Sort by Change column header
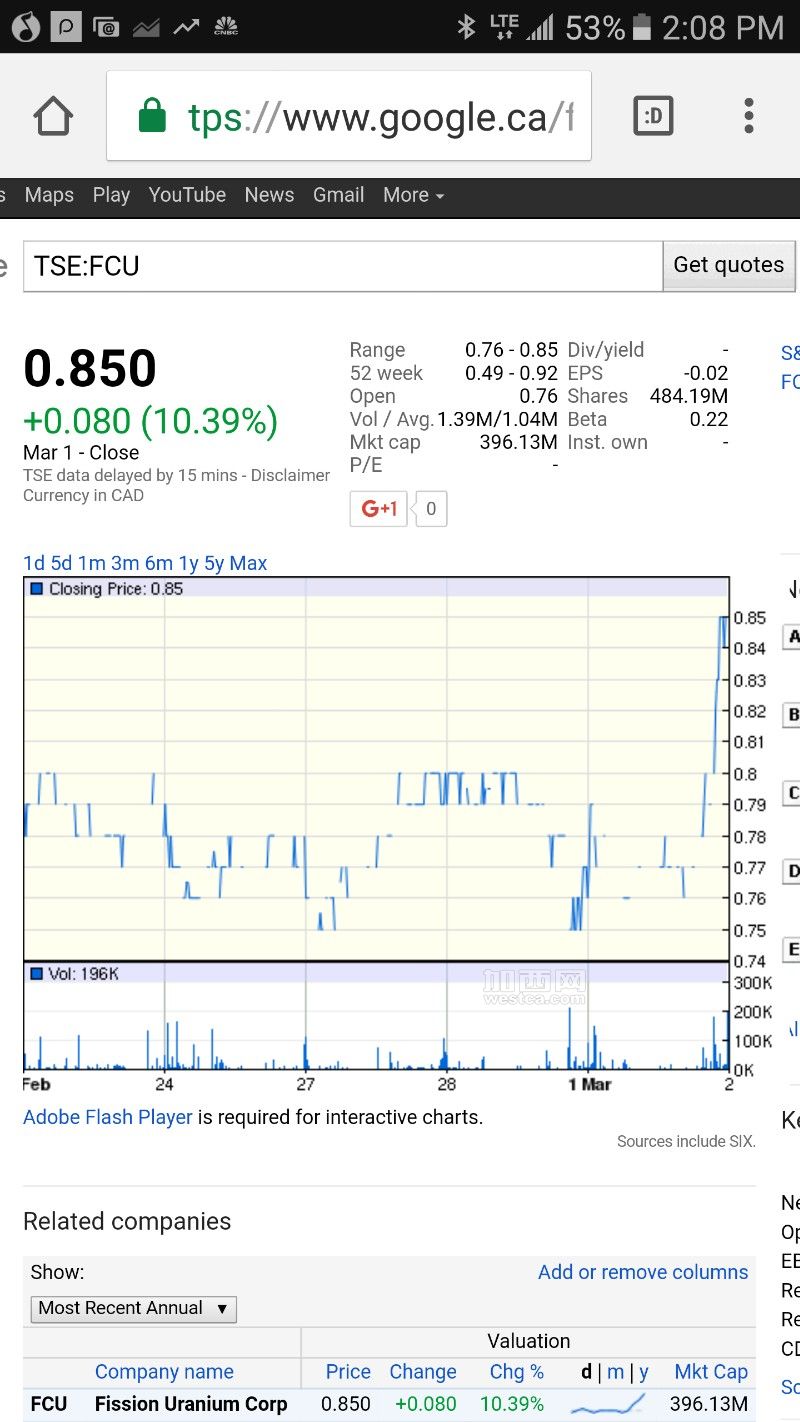Image resolution: width=800 pixels, height=1422 pixels. [x=423, y=1372]
